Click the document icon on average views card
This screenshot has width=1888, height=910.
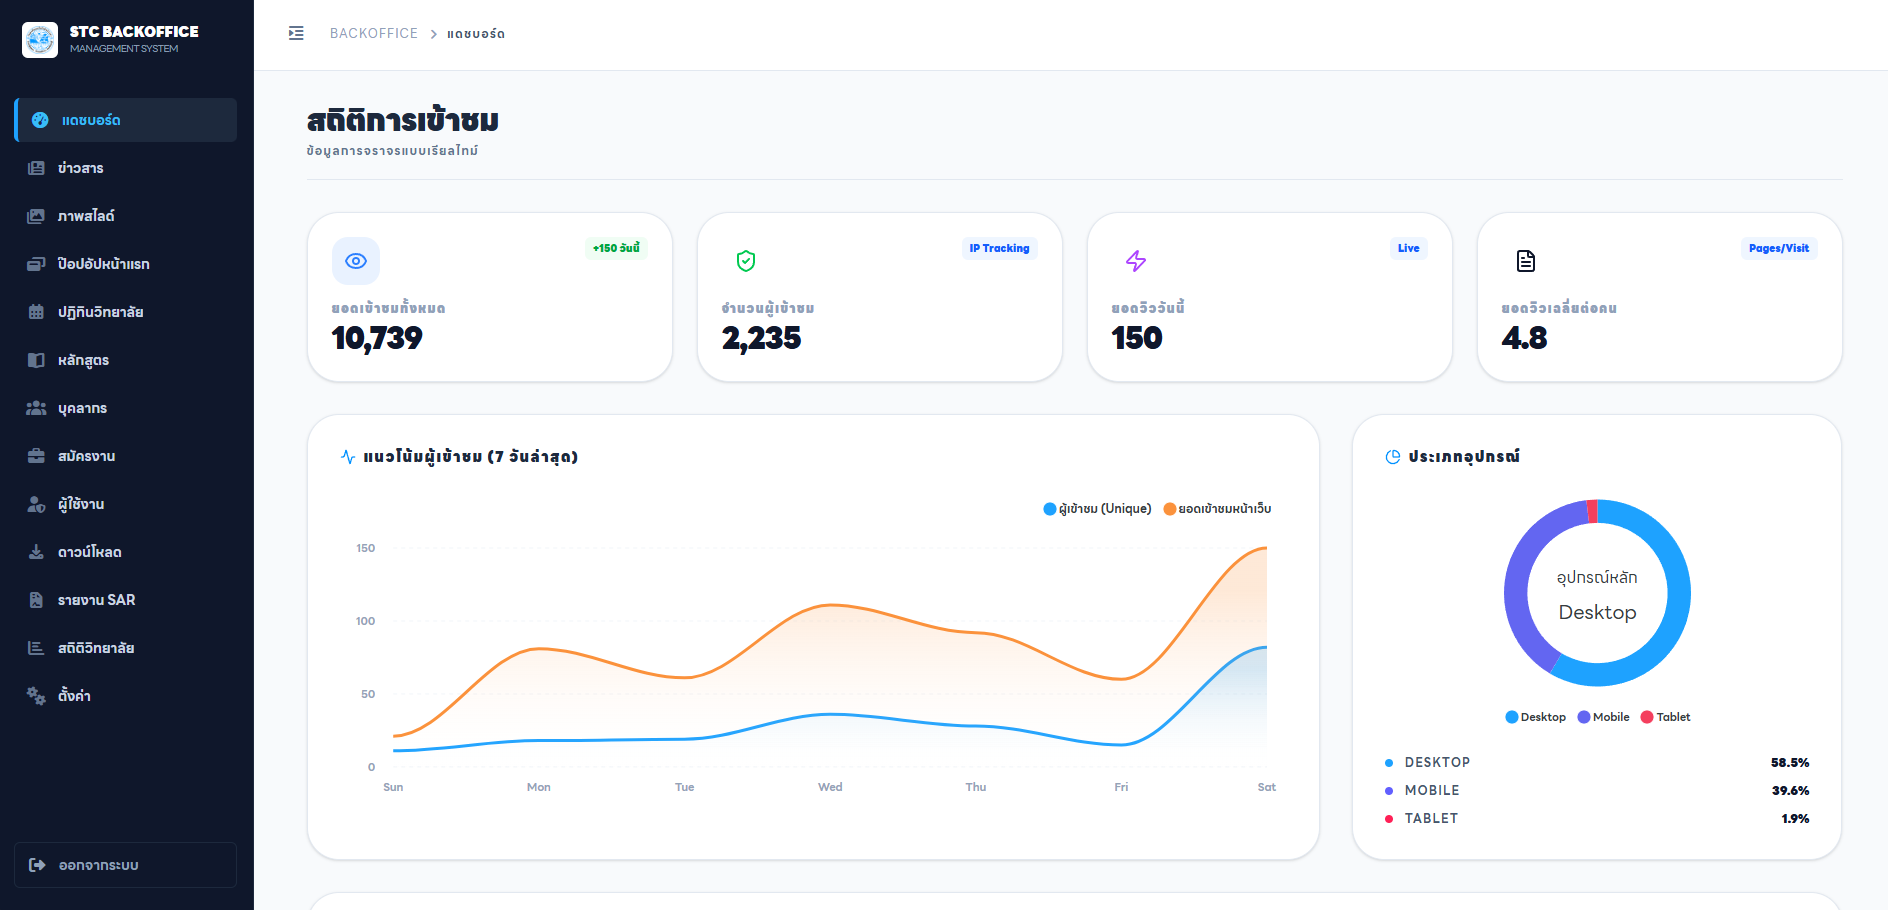[x=1526, y=261]
